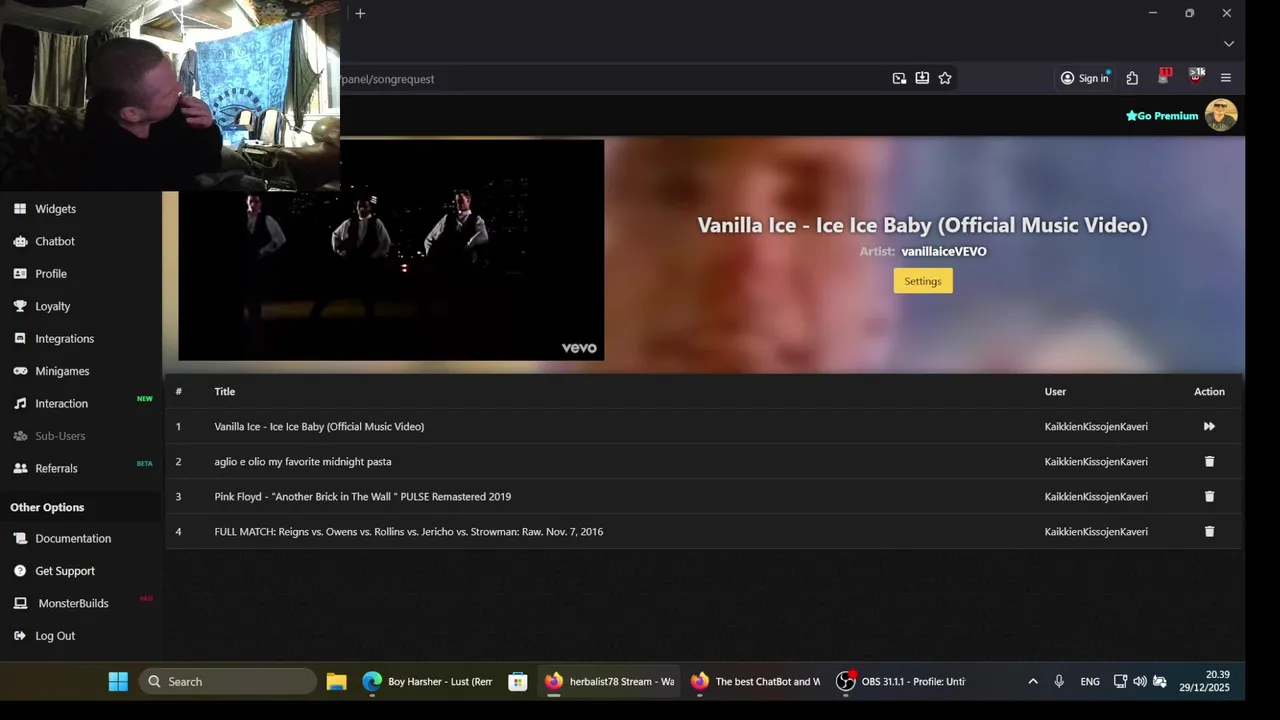The width and height of the screenshot is (1280, 720).
Task: Open Widgets in the sidebar
Action: click(55, 209)
